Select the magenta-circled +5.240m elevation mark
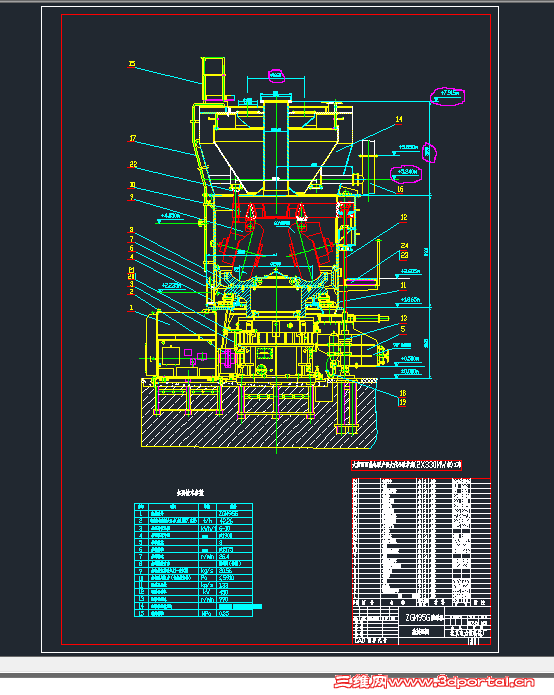The width and height of the screenshot is (554, 695). 406,174
